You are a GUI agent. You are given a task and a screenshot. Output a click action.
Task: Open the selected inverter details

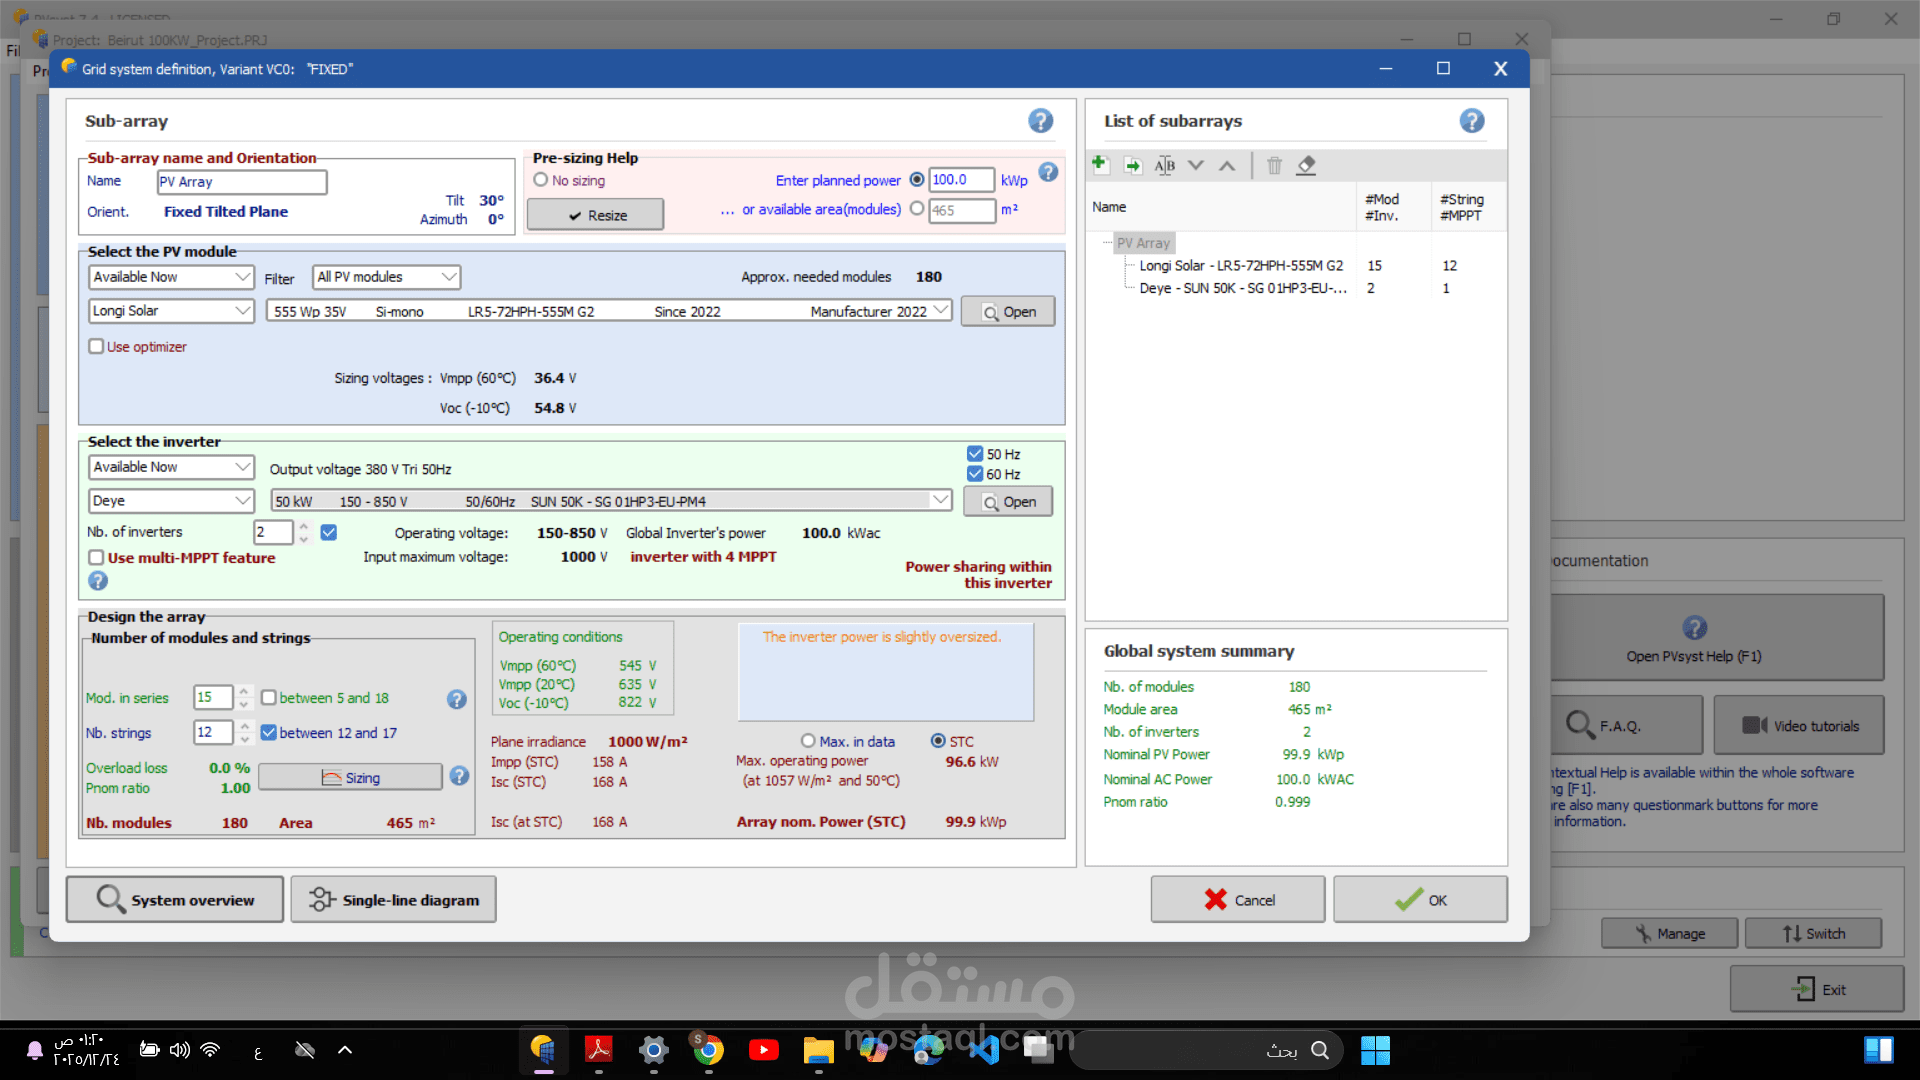(1008, 502)
